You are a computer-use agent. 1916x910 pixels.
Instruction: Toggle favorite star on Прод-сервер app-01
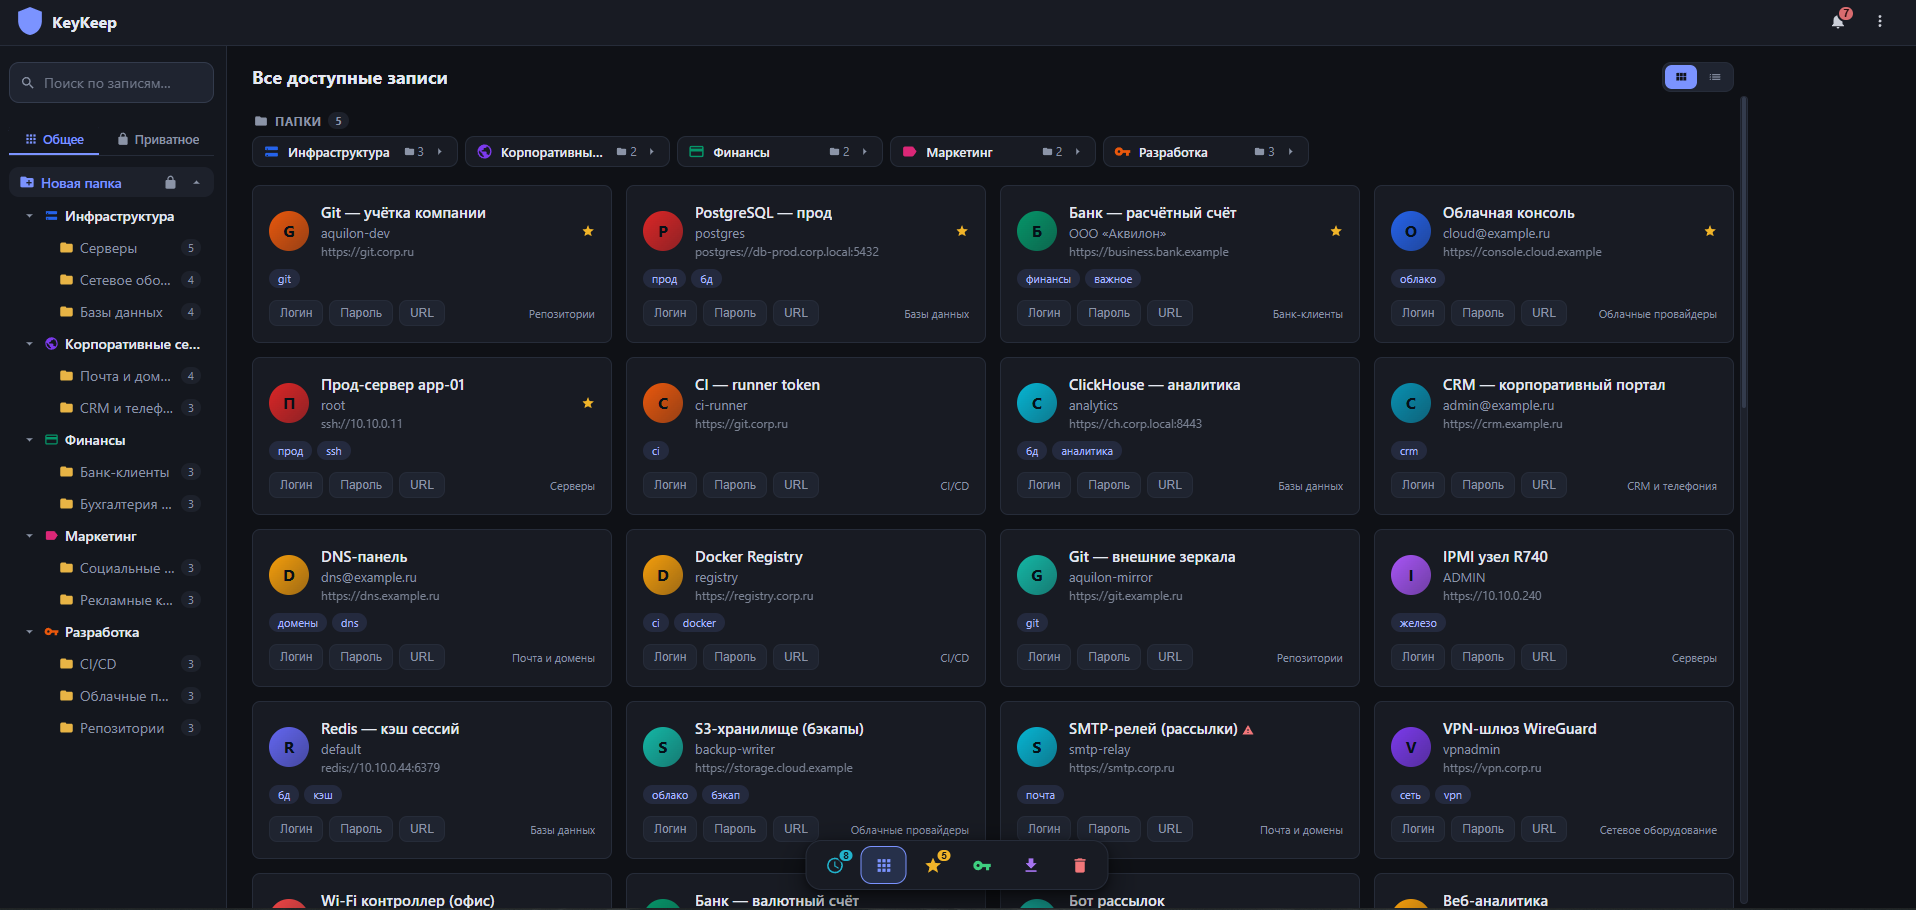pyautogui.click(x=588, y=404)
